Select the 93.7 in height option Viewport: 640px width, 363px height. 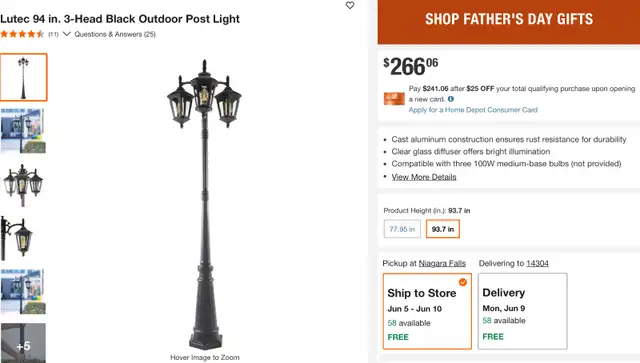tap(443, 229)
